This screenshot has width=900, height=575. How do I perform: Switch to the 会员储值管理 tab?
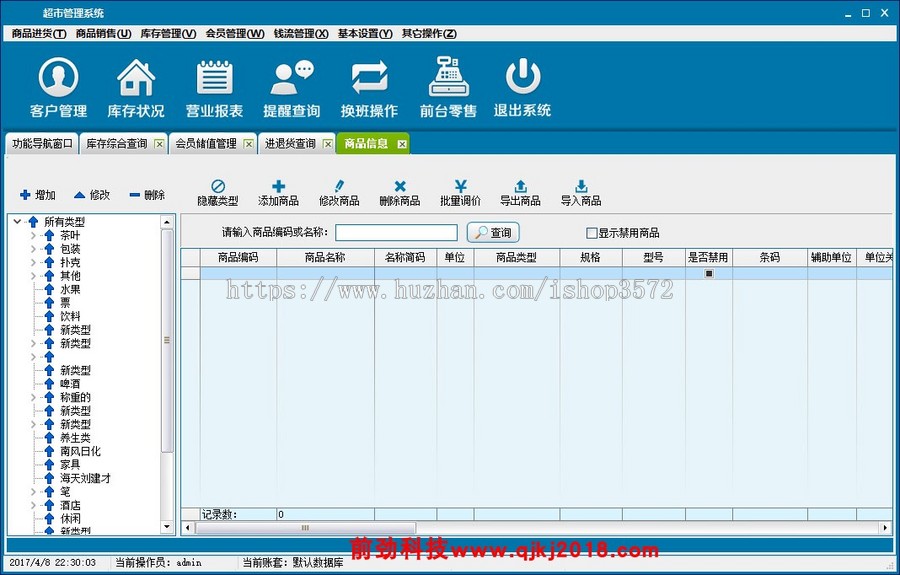click(x=206, y=143)
